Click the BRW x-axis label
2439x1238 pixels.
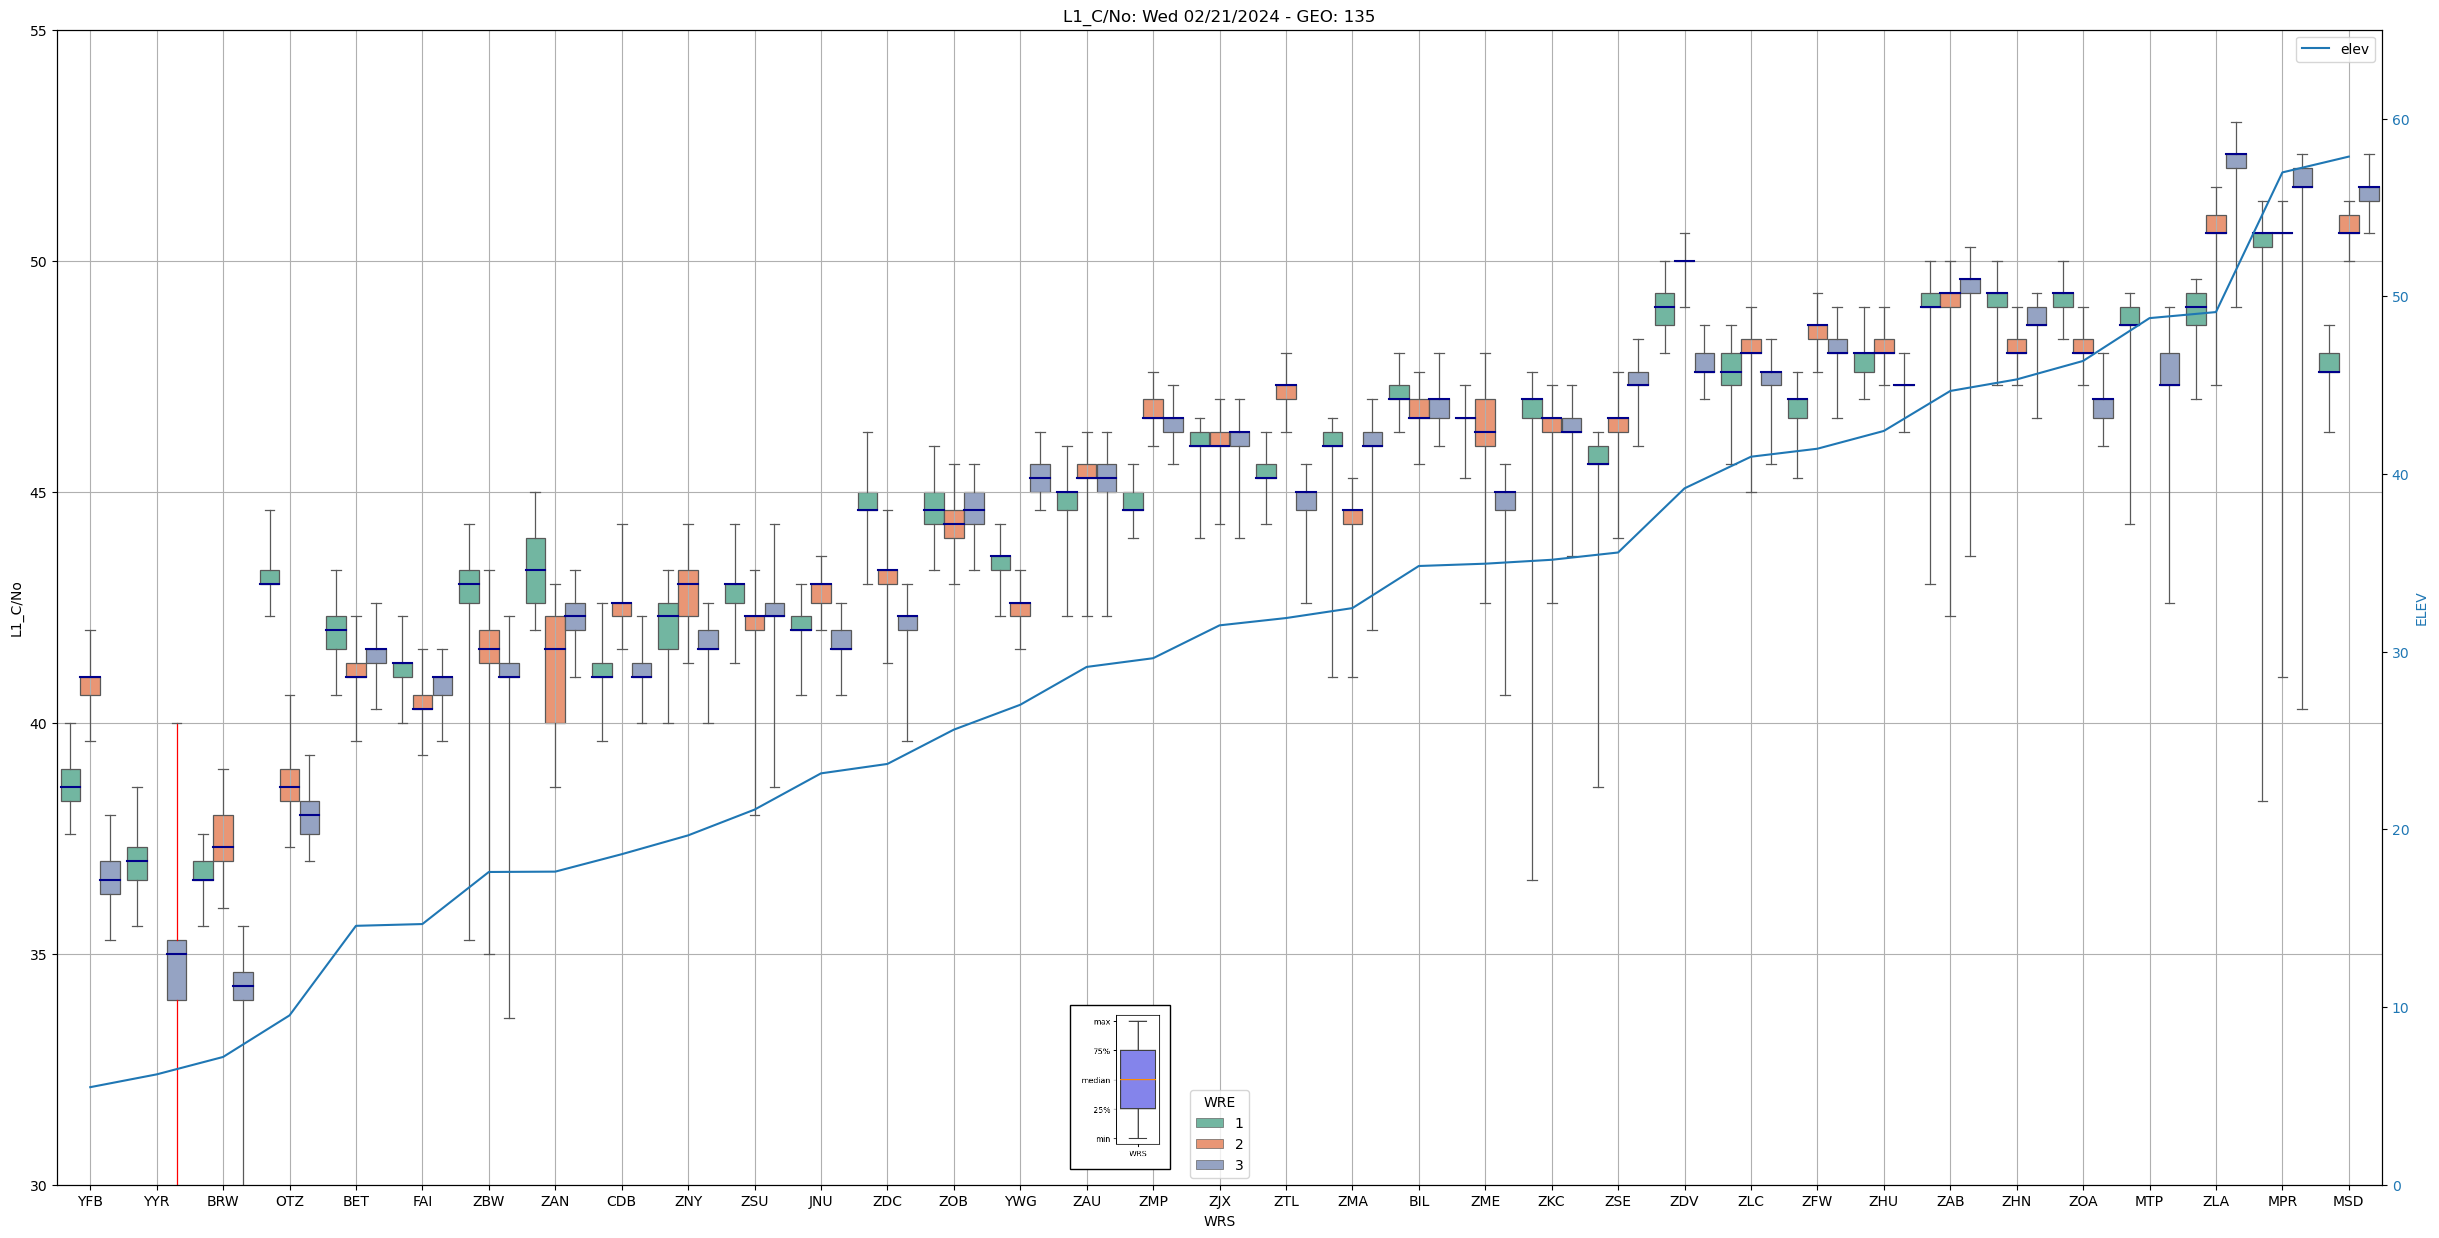click(223, 1201)
